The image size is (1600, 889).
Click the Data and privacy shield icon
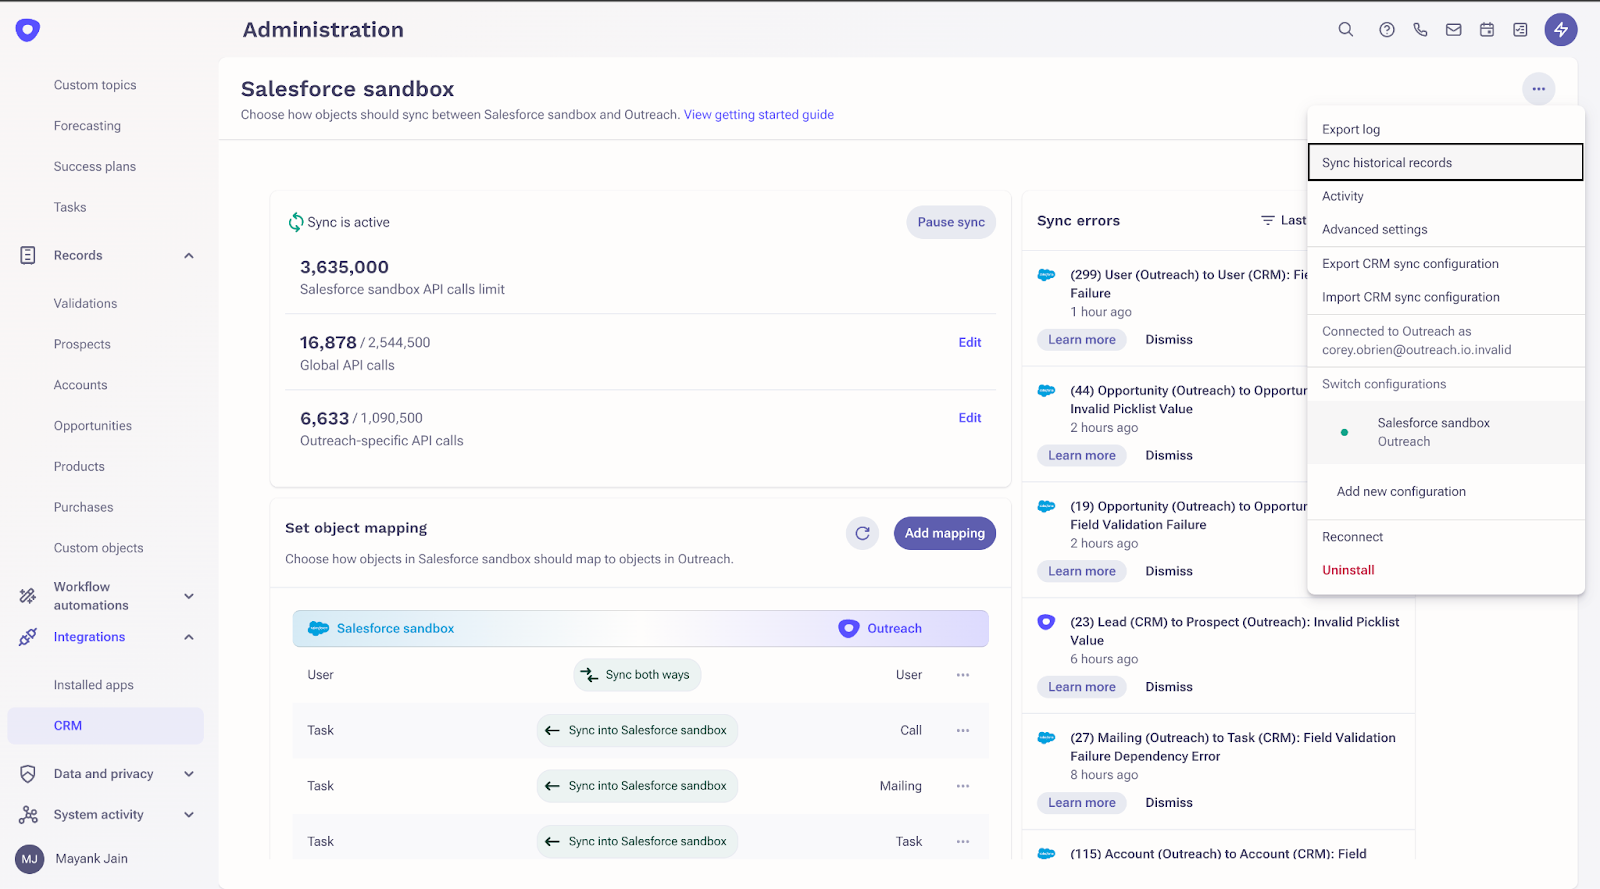pos(28,774)
